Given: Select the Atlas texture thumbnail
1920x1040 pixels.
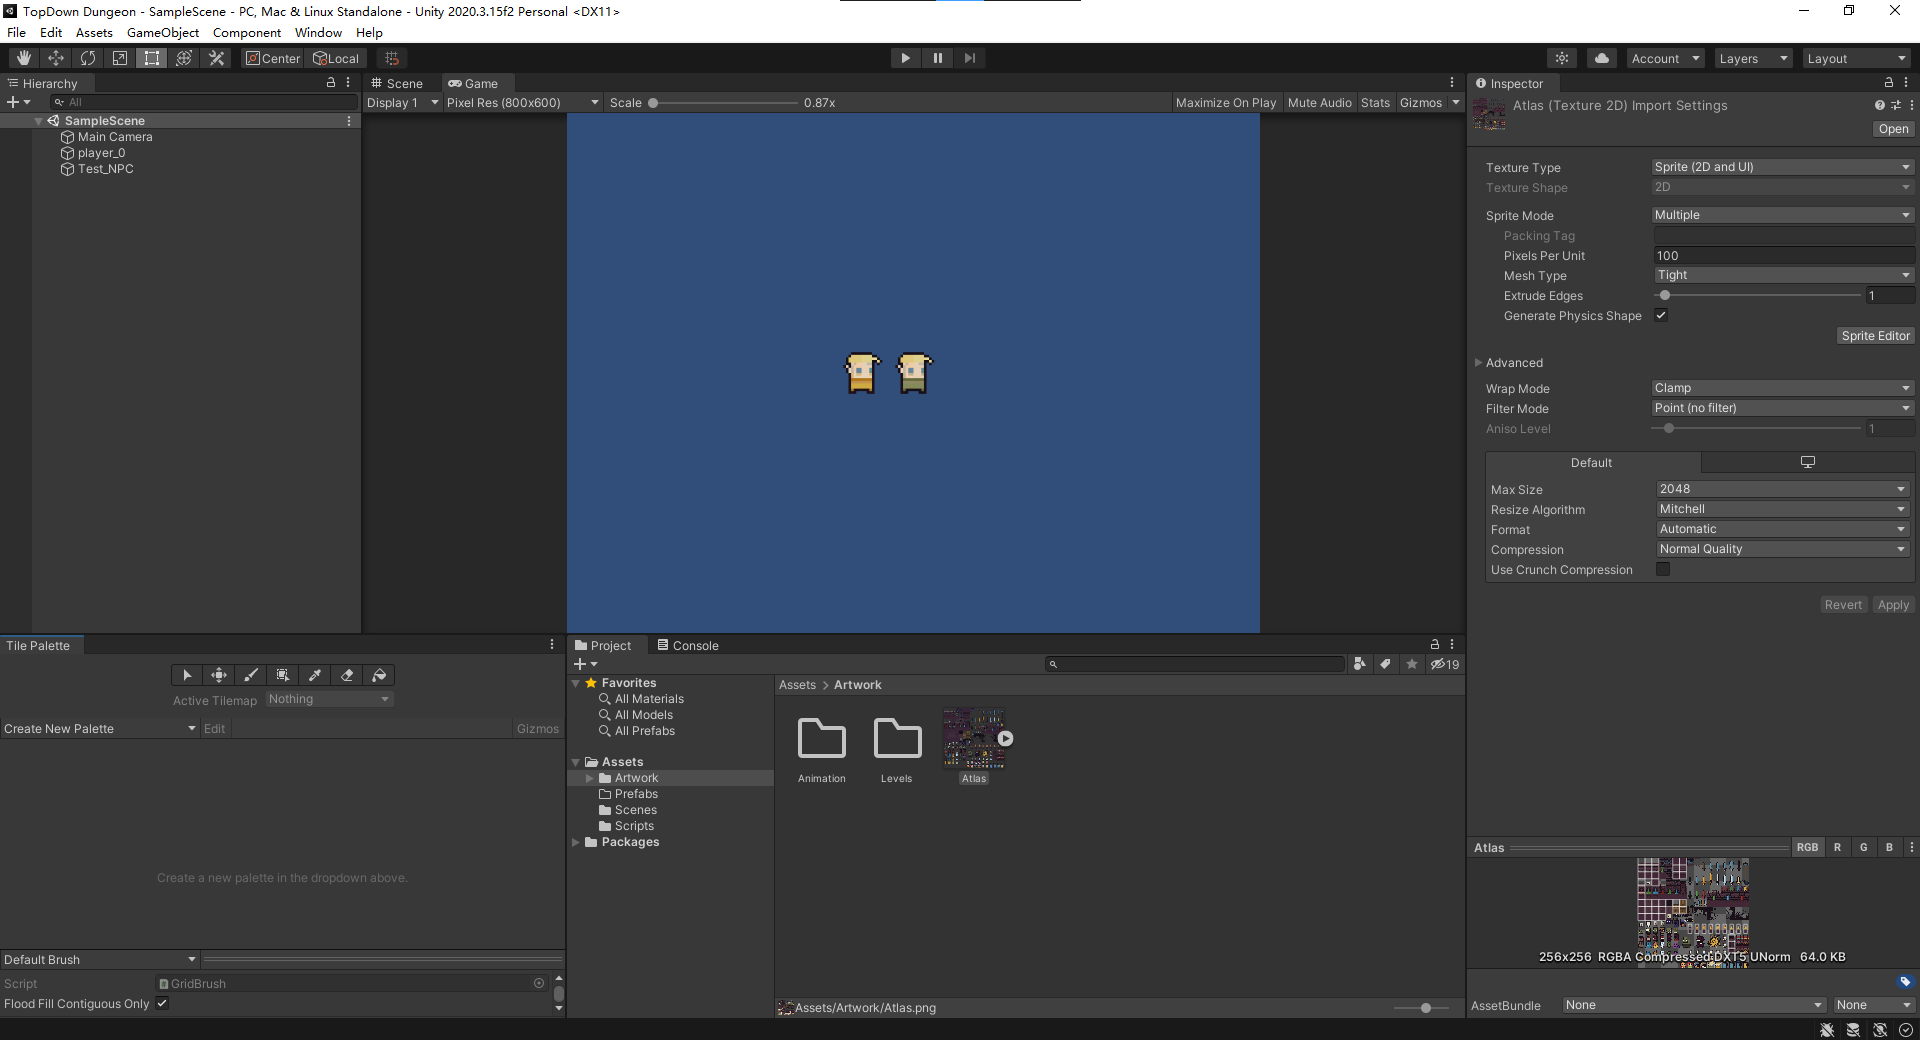Looking at the screenshot, I should [973, 740].
